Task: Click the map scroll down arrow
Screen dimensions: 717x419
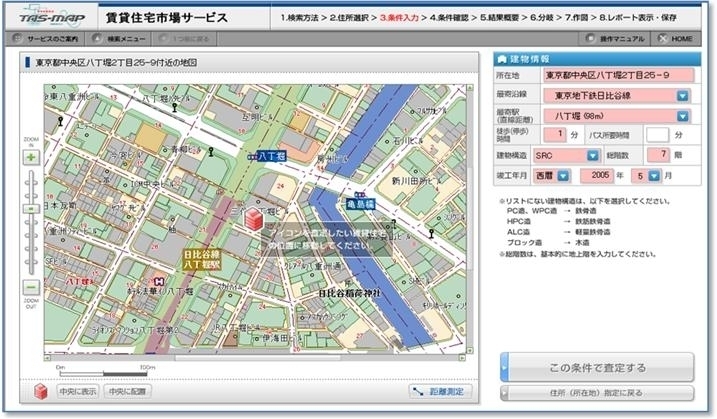Action: (470, 351)
